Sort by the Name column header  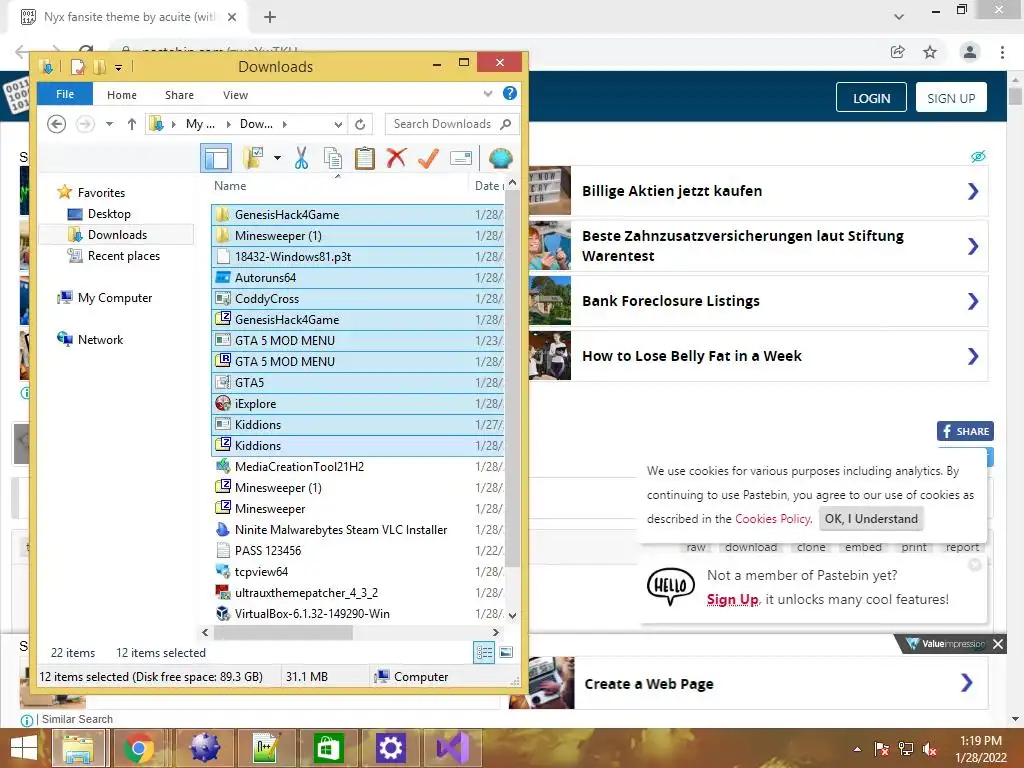tap(230, 185)
